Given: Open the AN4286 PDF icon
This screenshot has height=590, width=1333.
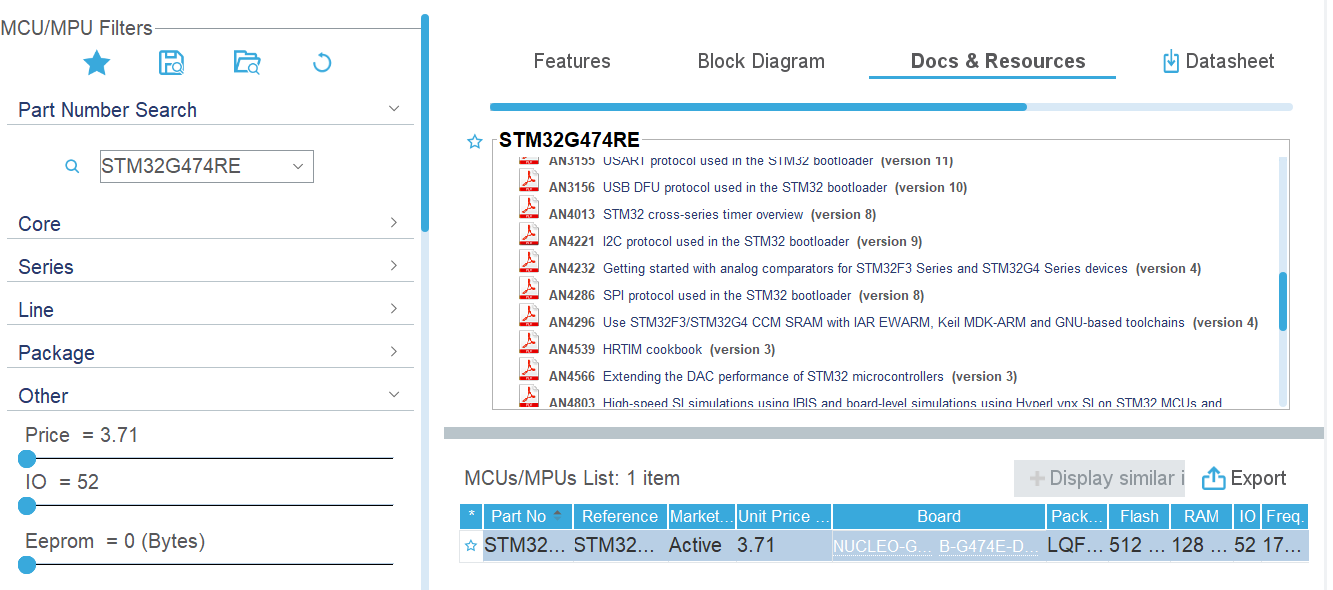Looking at the screenshot, I should 529,289.
